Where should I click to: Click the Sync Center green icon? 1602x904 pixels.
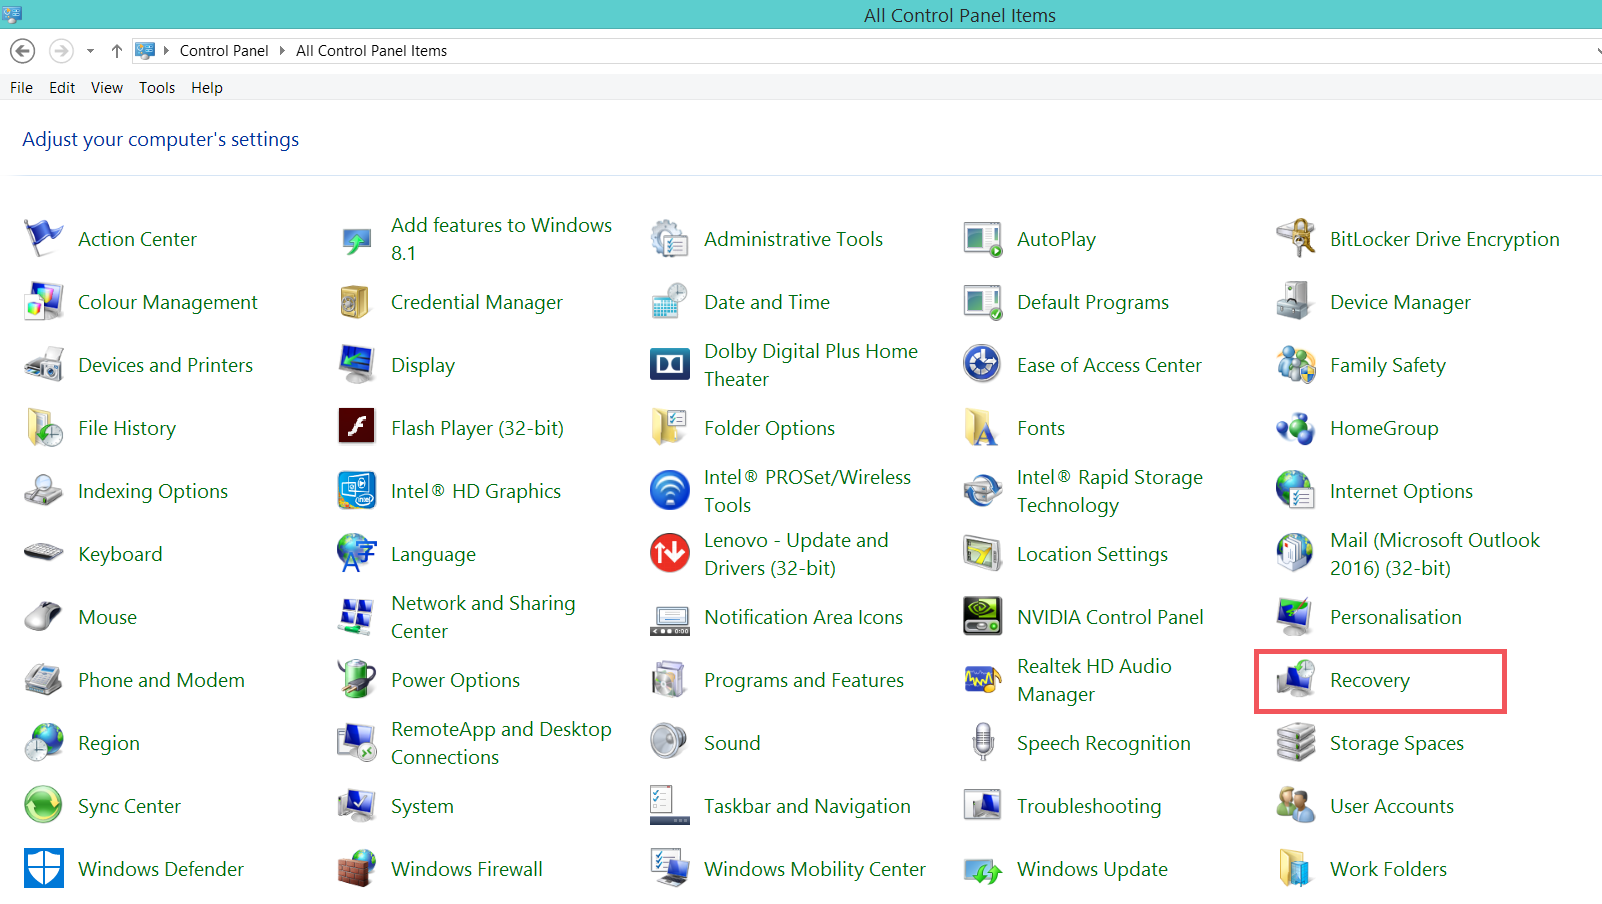pyautogui.click(x=43, y=806)
